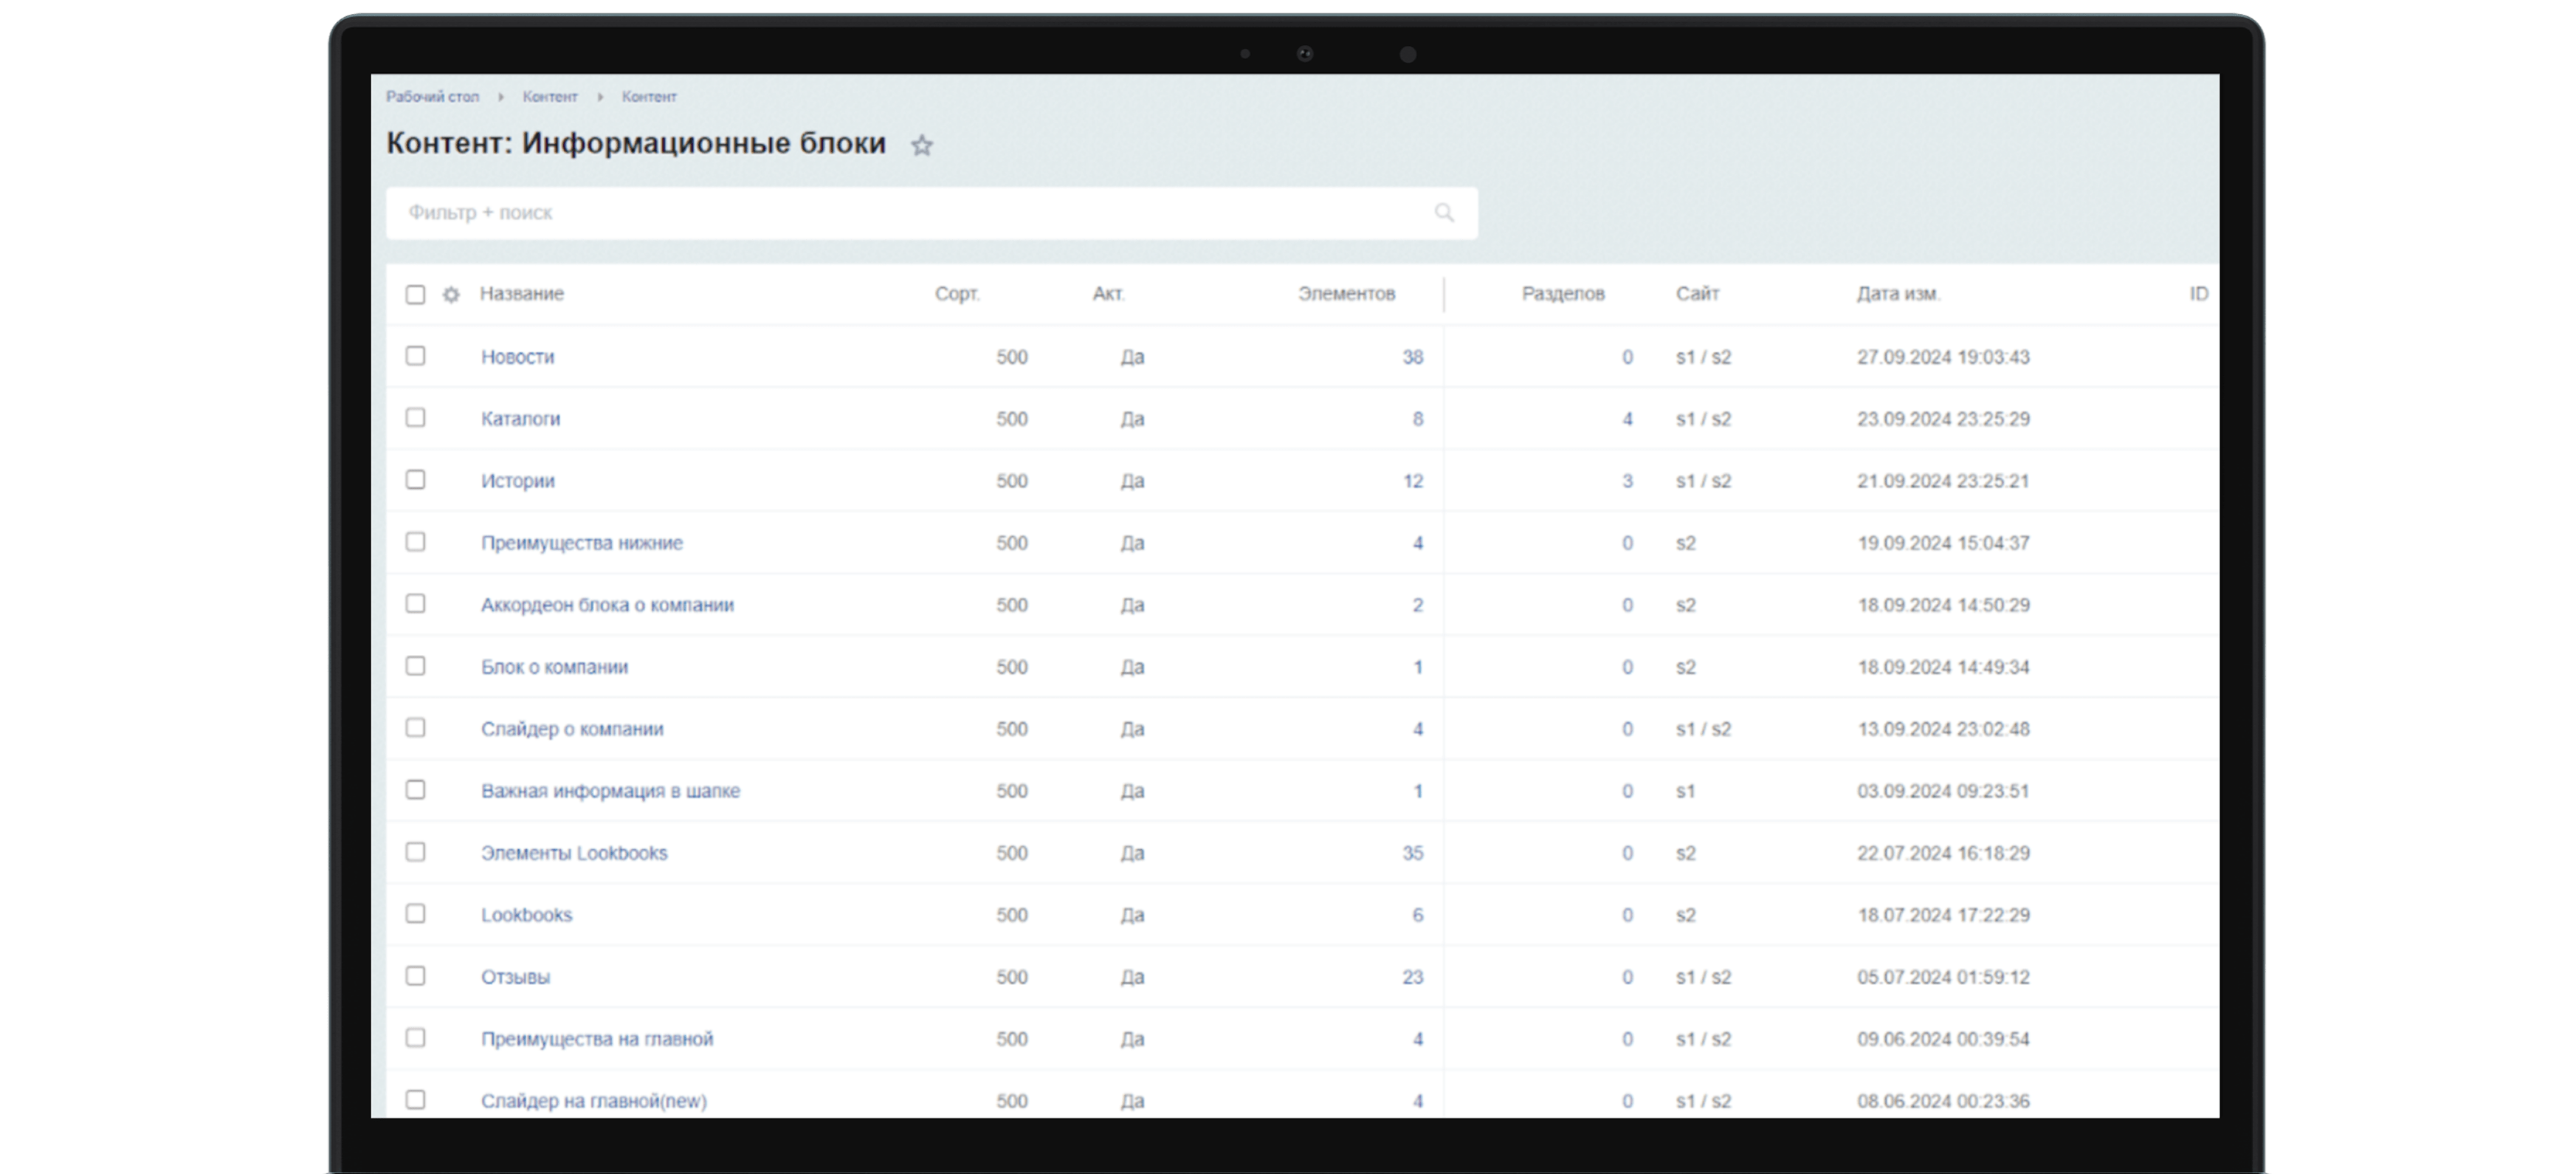Toggle the select-all header checkbox

[x=415, y=295]
